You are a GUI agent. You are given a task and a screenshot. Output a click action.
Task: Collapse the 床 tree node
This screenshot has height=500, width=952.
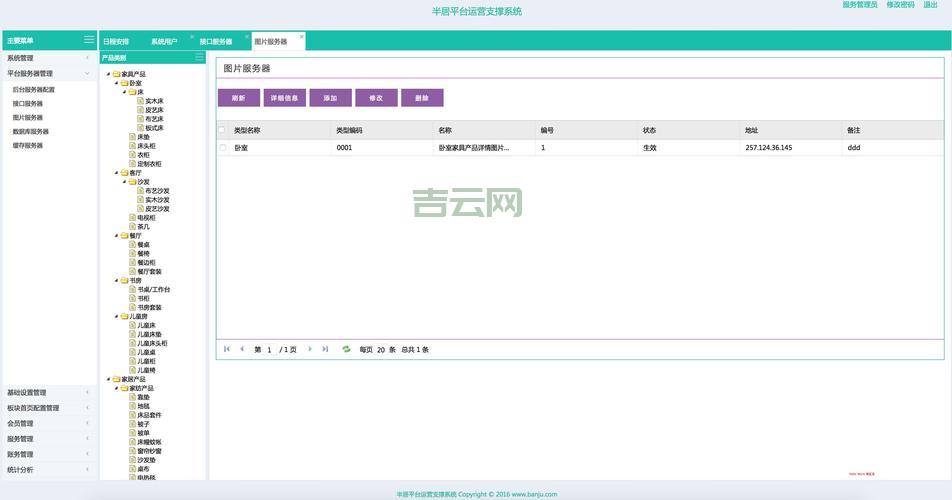coord(124,92)
